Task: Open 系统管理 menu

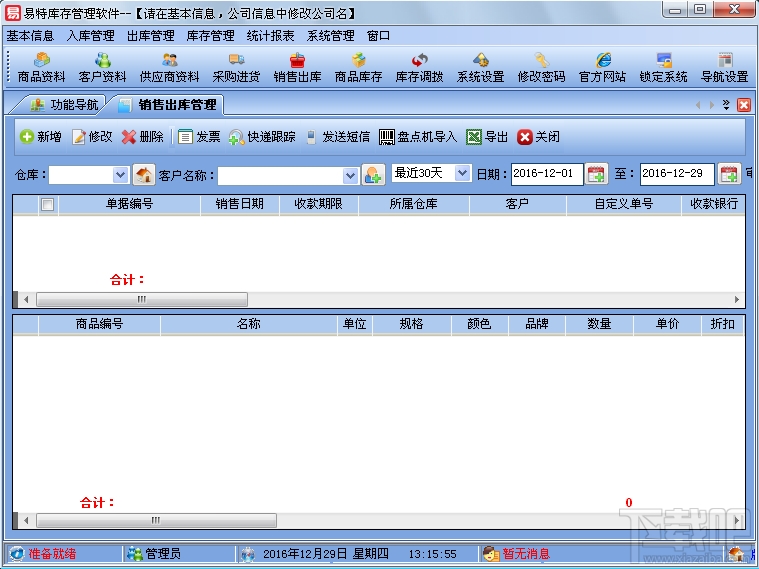Action: pyautogui.click(x=331, y=36)
